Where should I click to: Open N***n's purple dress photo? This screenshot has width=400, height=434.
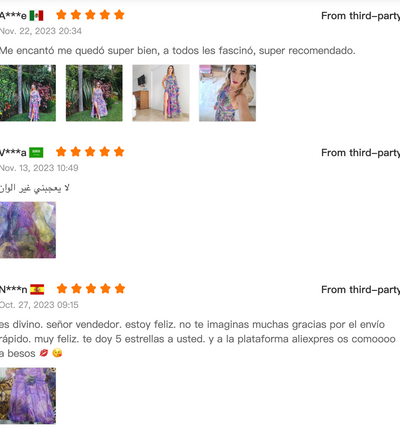tap(28, 396)
